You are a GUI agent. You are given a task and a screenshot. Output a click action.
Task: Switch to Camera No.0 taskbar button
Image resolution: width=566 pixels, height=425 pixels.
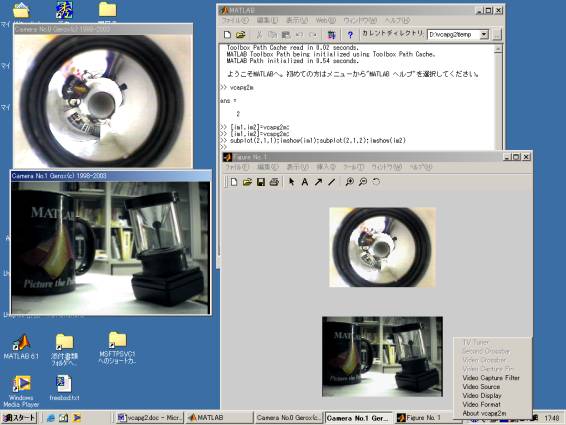[288, 418]
